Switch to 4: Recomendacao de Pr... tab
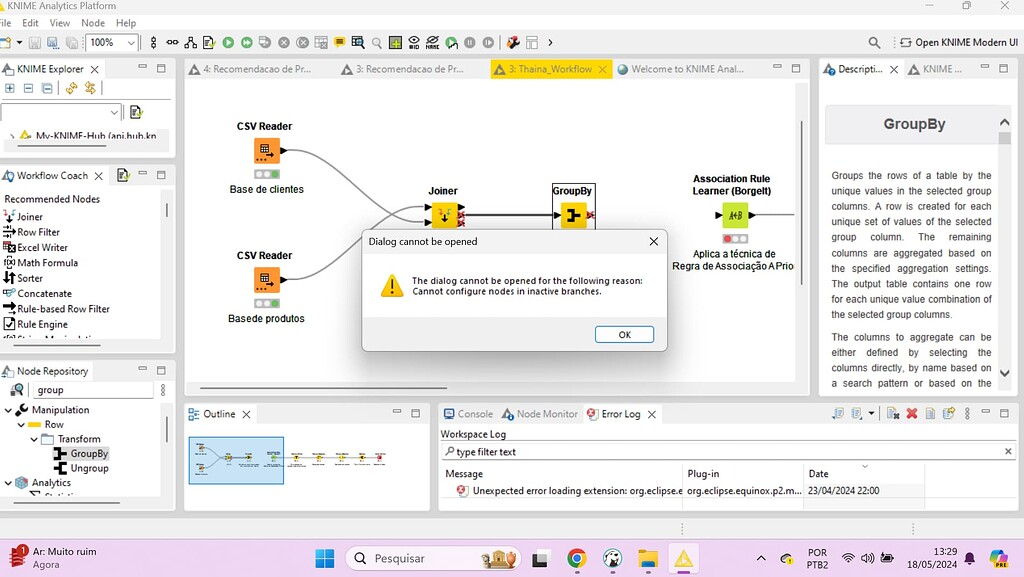This screenshot has width=1024, height=577. click(x=250, y=69)
